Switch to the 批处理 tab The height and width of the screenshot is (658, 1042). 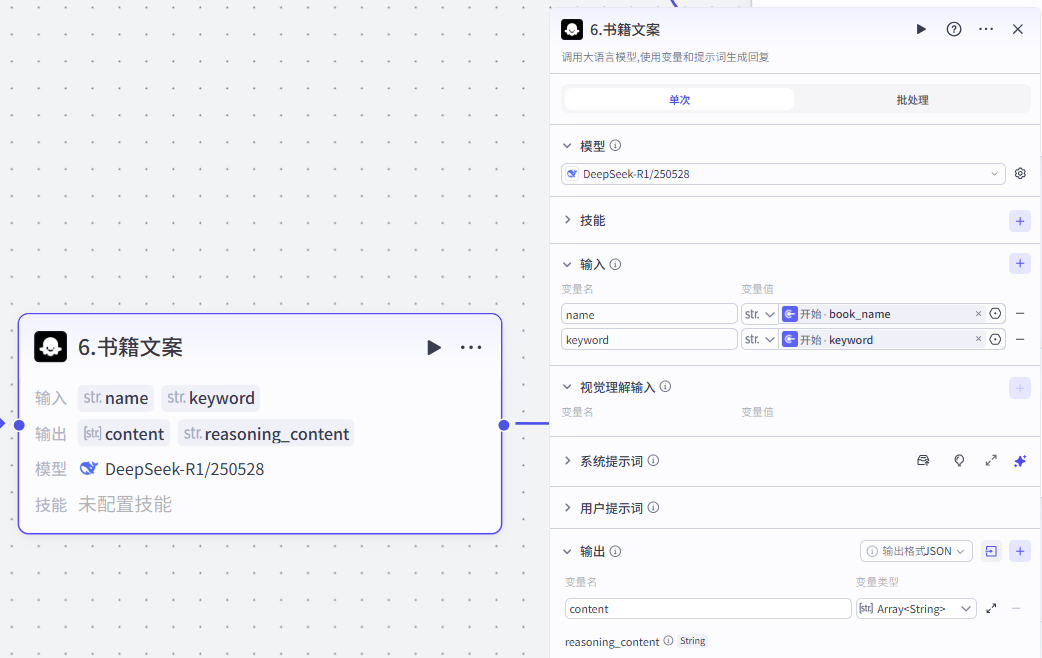(x=912, y=99)
